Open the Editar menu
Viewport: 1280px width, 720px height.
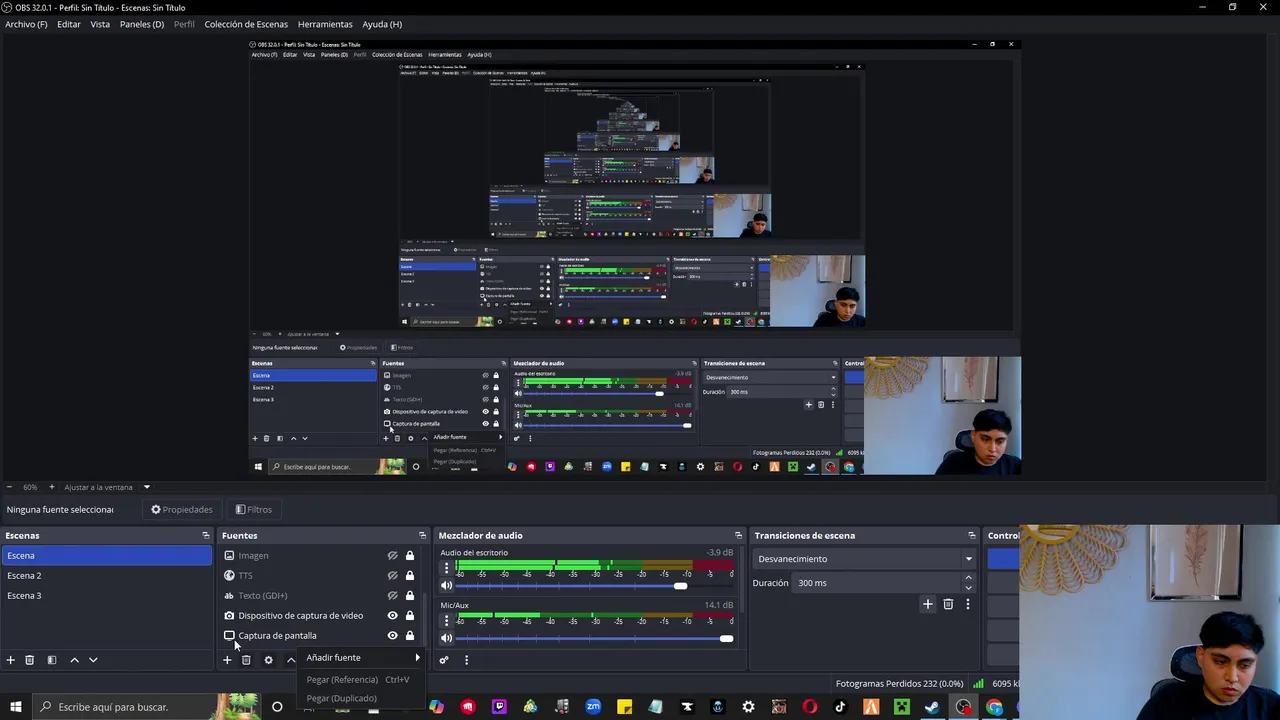69,24
